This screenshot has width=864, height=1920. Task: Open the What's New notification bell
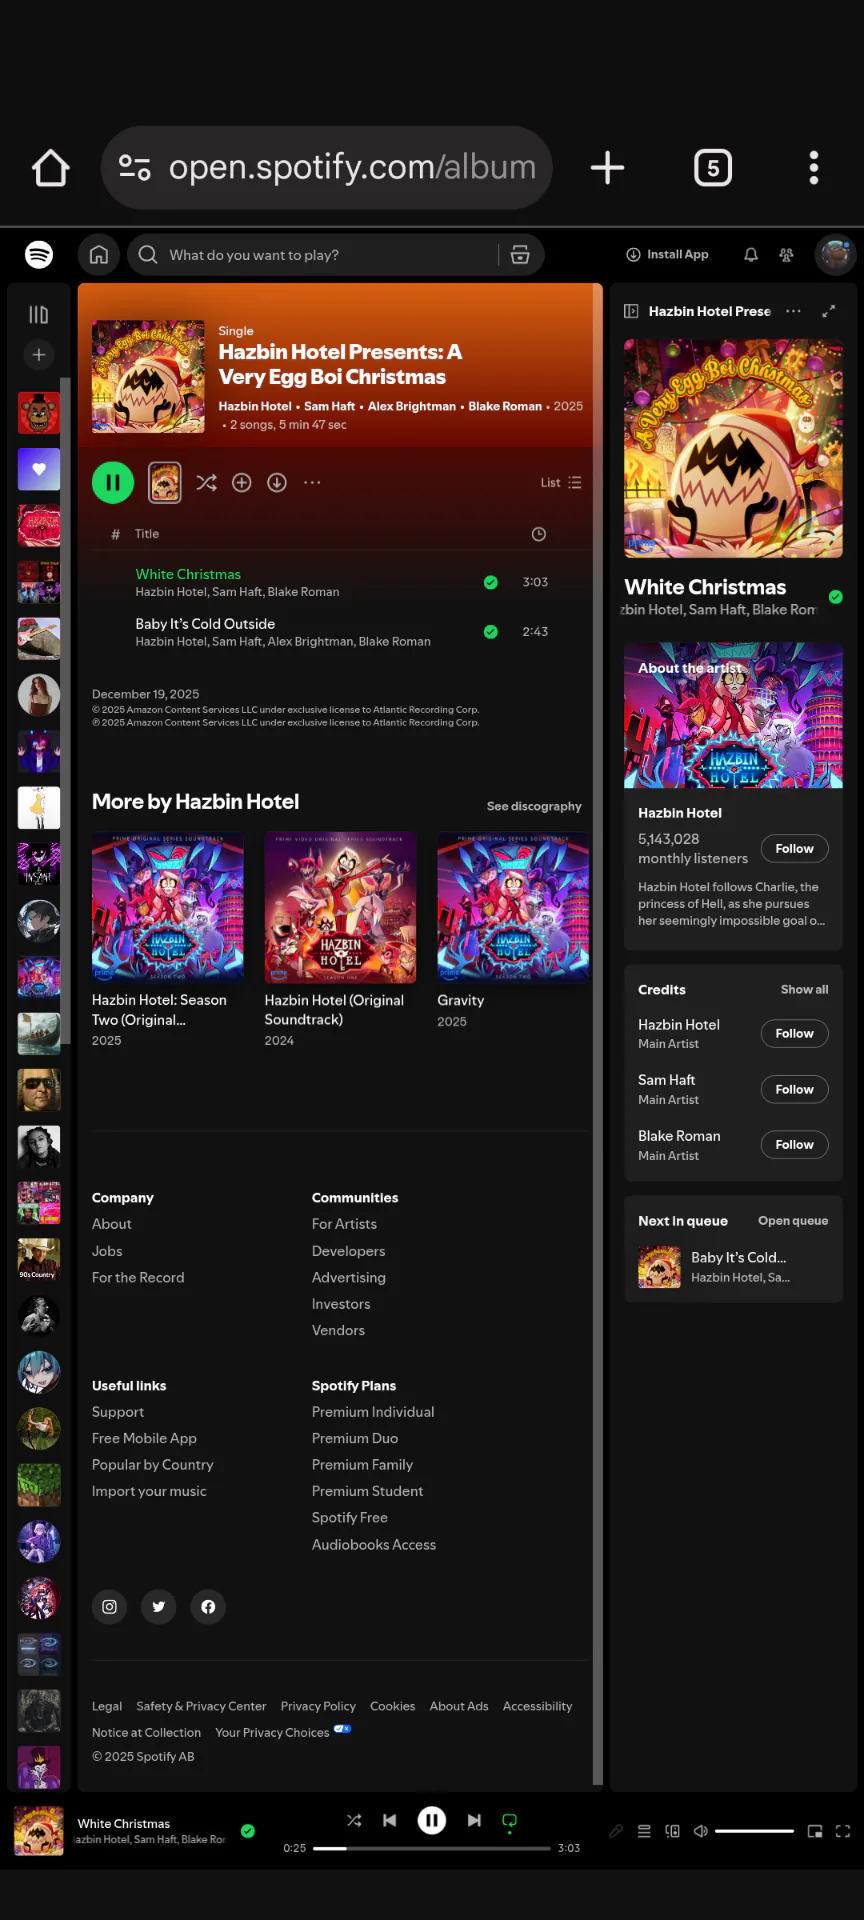[751, 255]
